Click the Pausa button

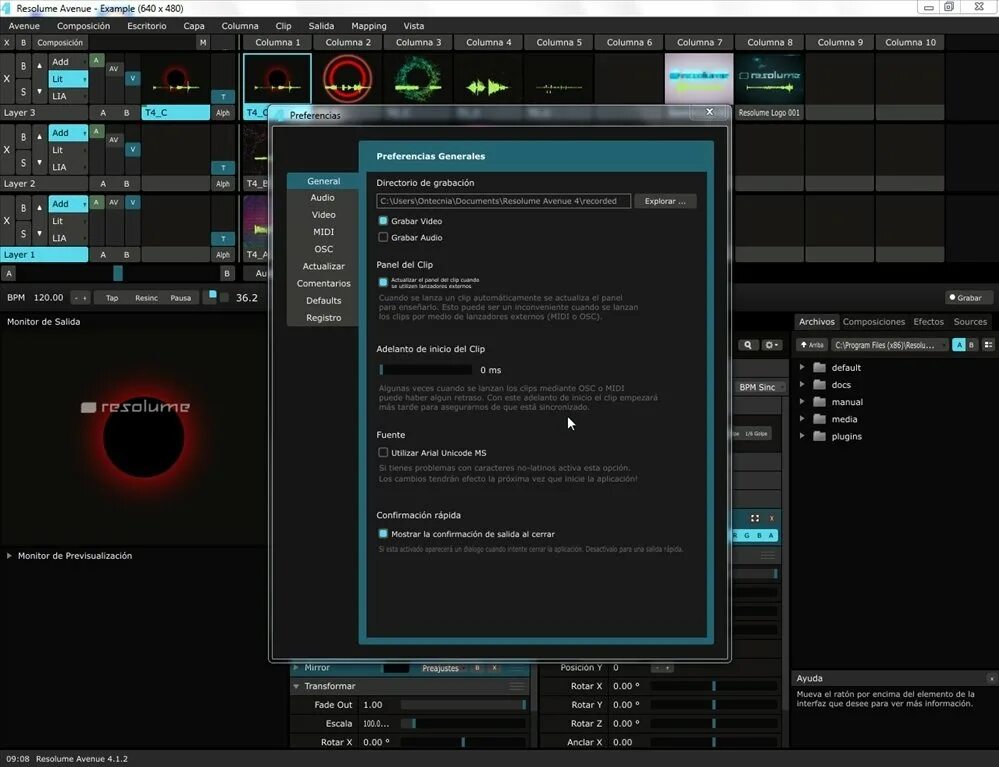[x=180, y=297]
